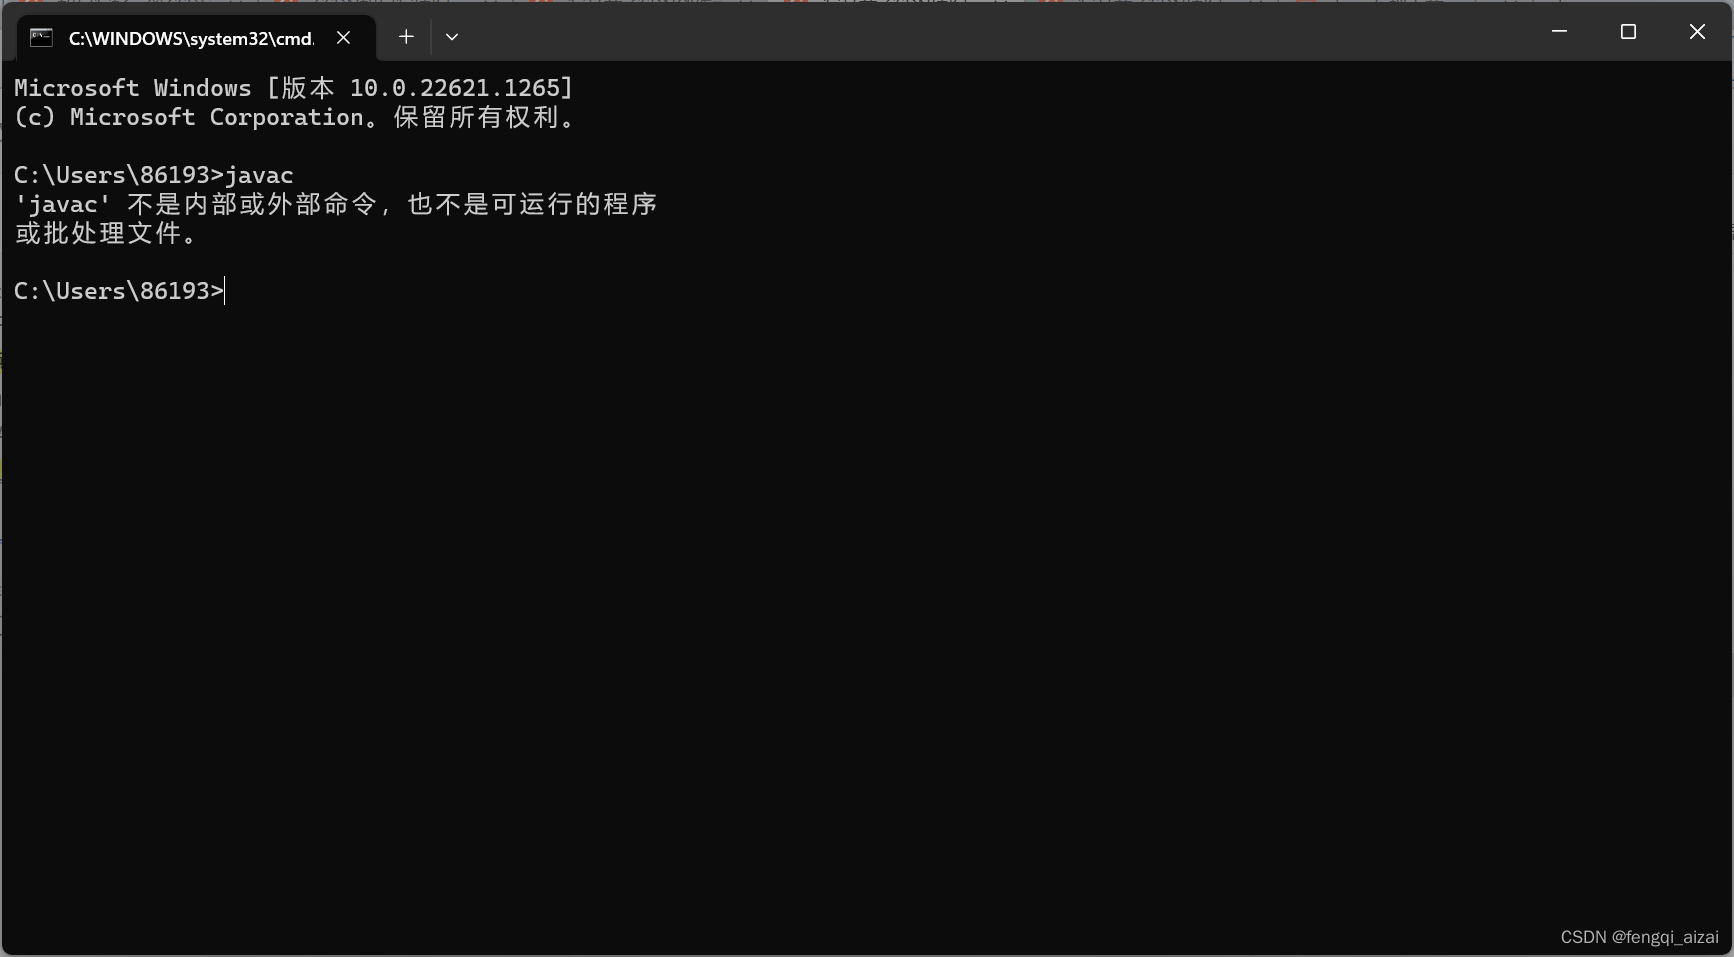The height and width of the screenshot is (957, 1734).
Task: Expand the new tab profile dropdown chevron
Action: pyautogui.click(x=452, y=37)
